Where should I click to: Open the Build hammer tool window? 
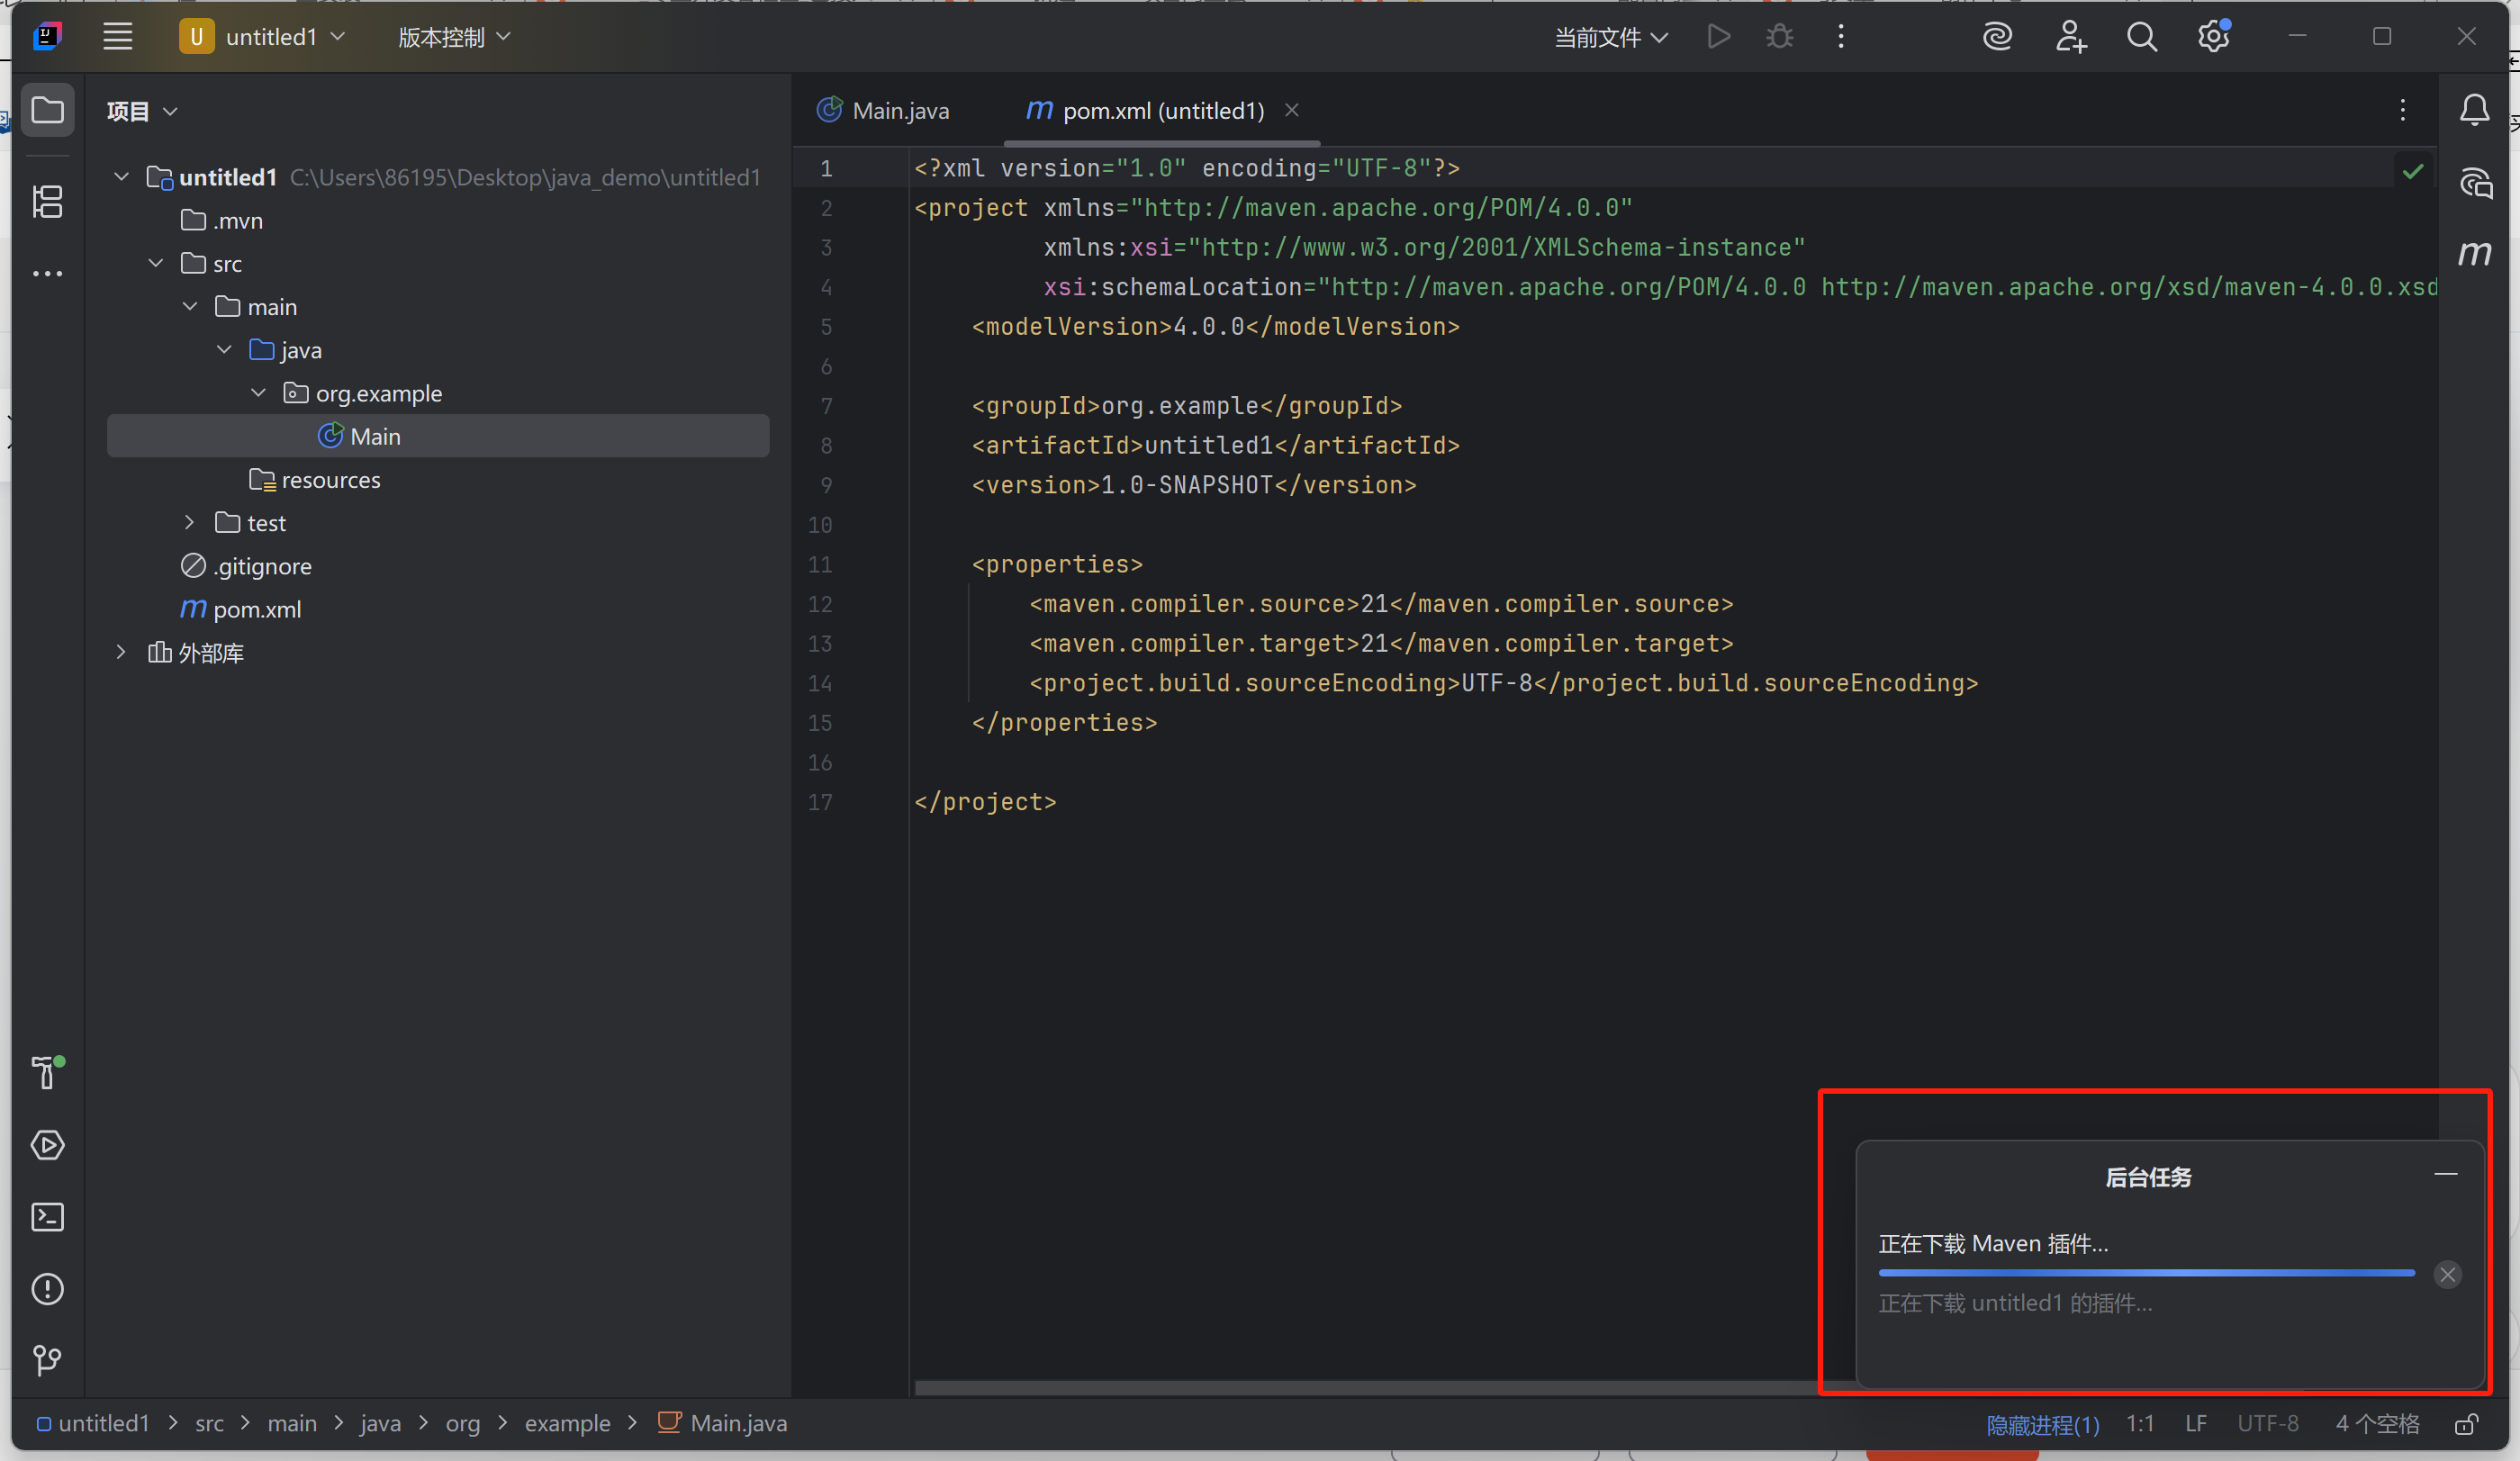coord(47,1073)
